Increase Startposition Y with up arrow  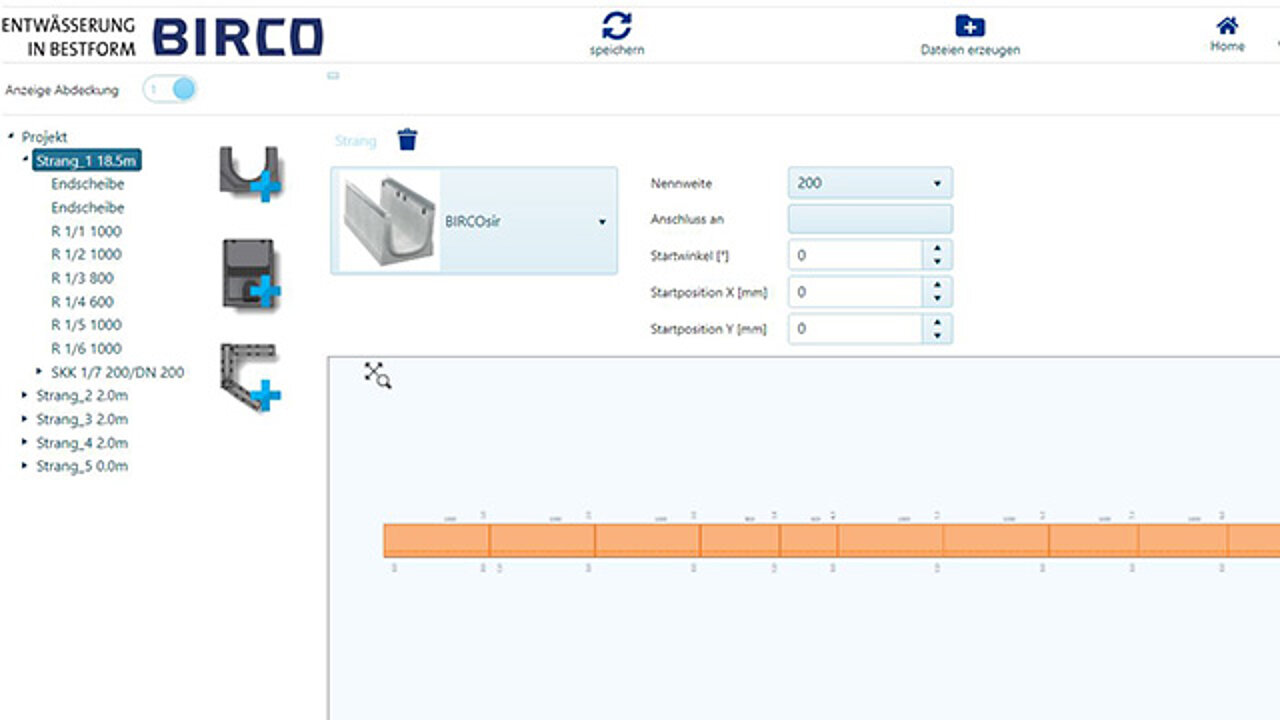tap(937, 321)
